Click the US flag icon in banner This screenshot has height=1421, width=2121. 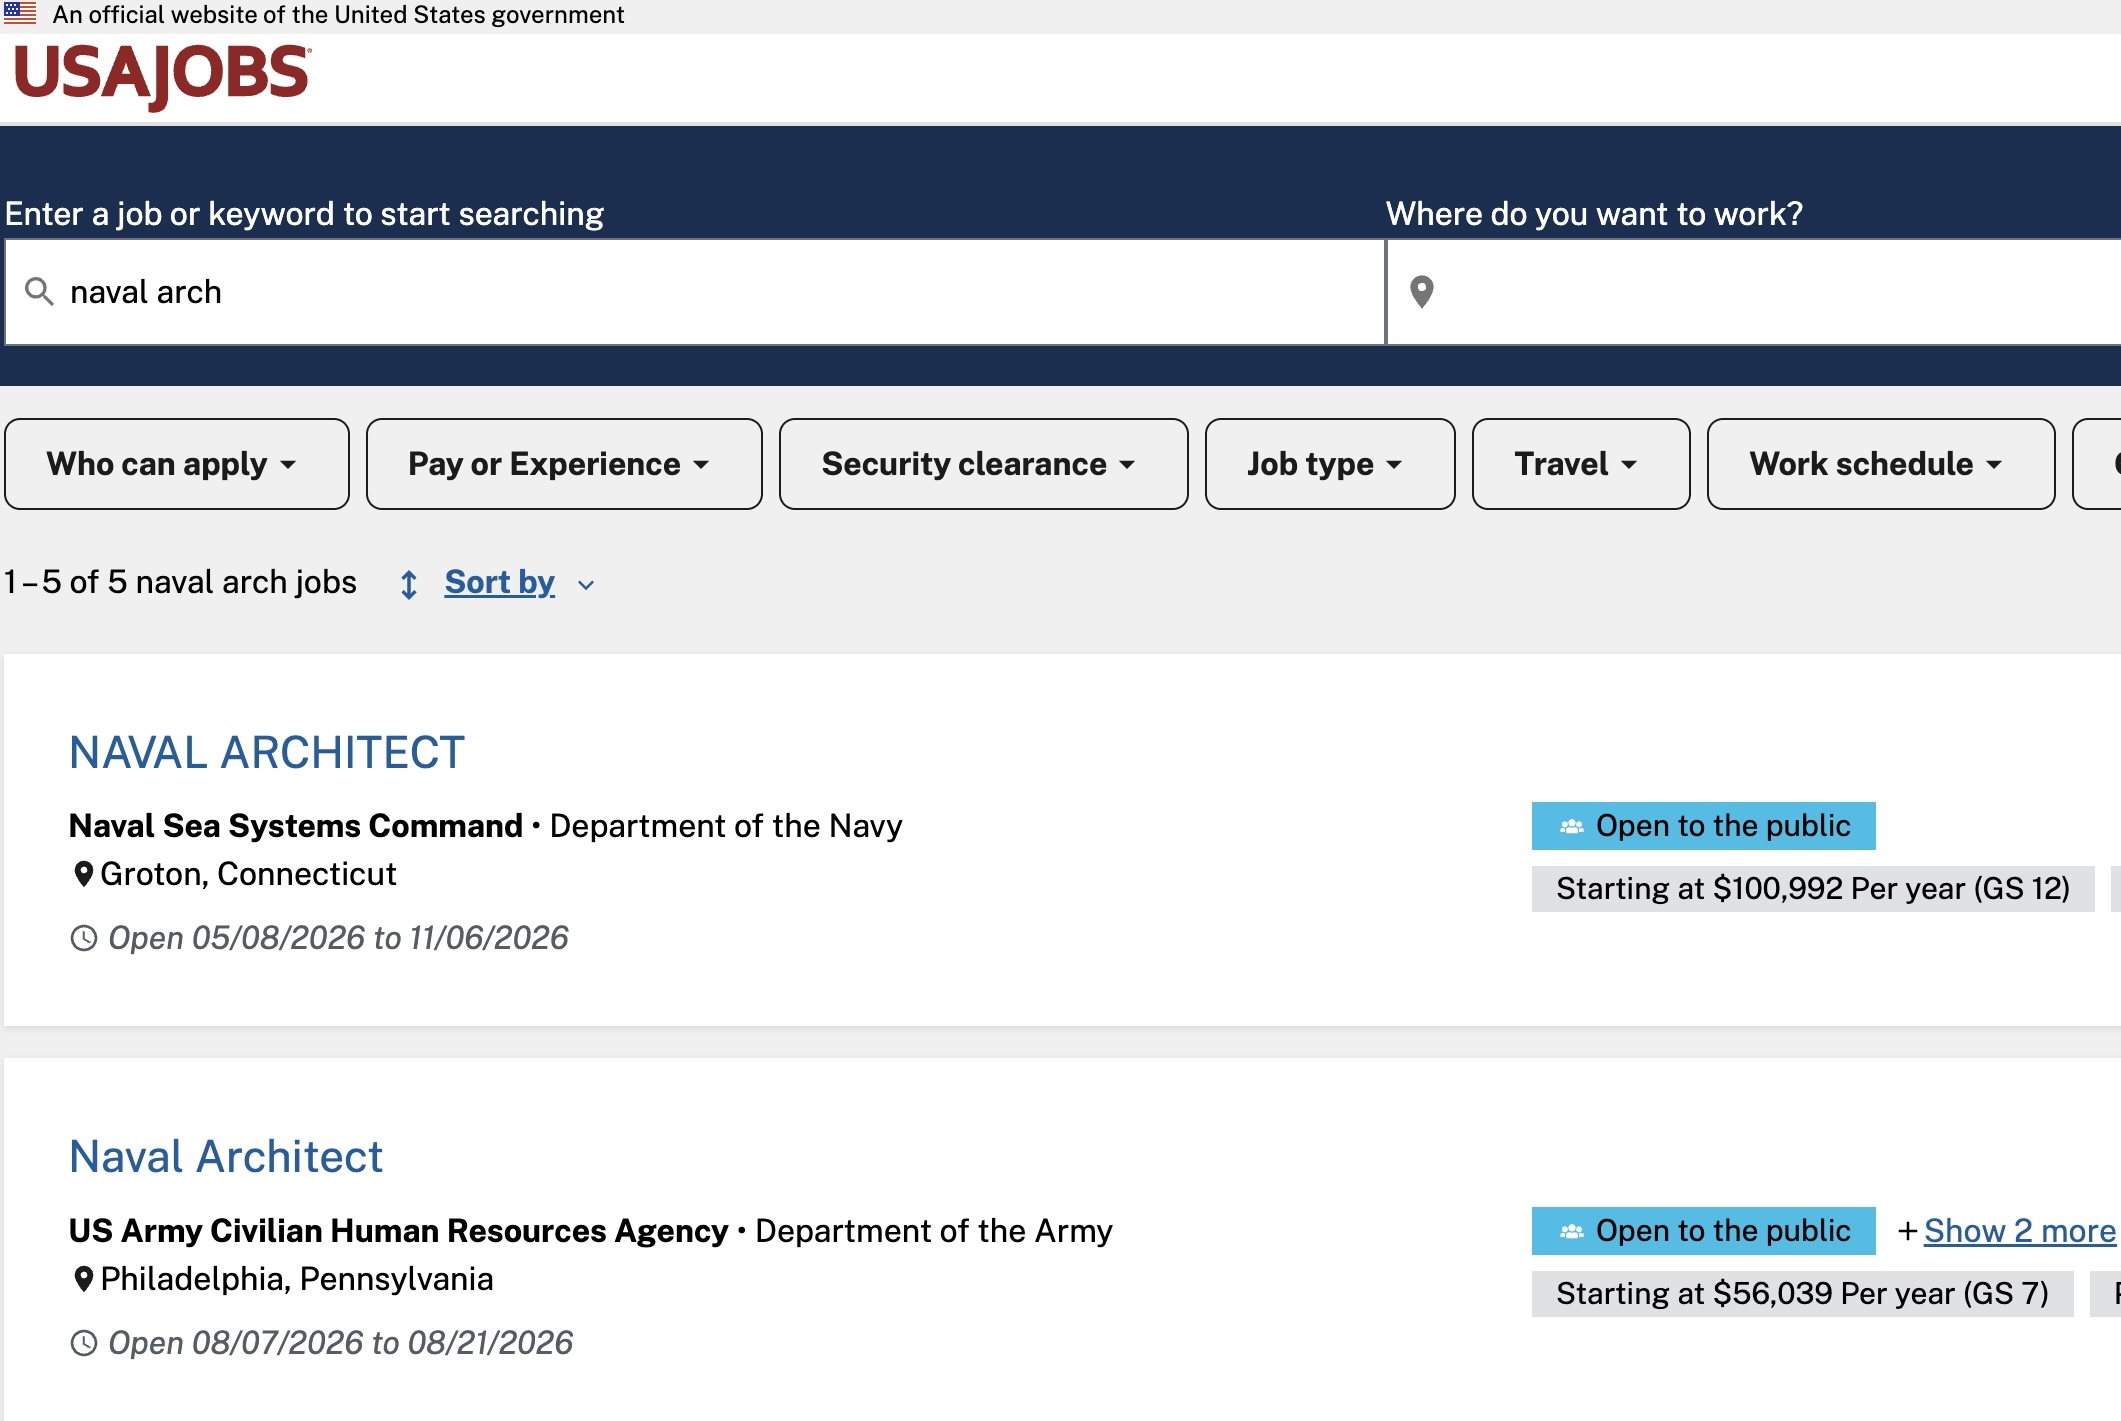(20, 14)
